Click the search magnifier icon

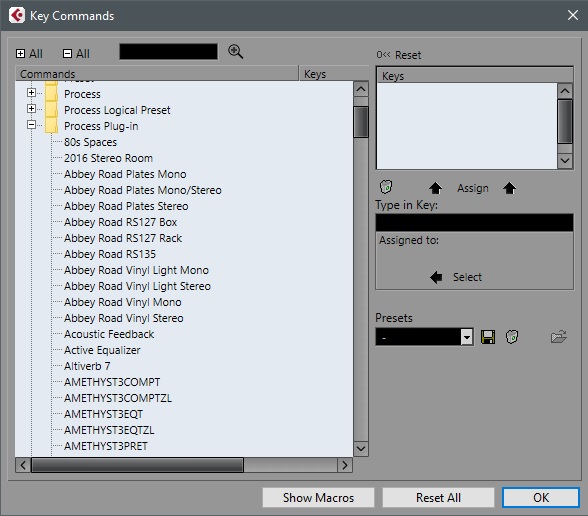coord(236,52)
